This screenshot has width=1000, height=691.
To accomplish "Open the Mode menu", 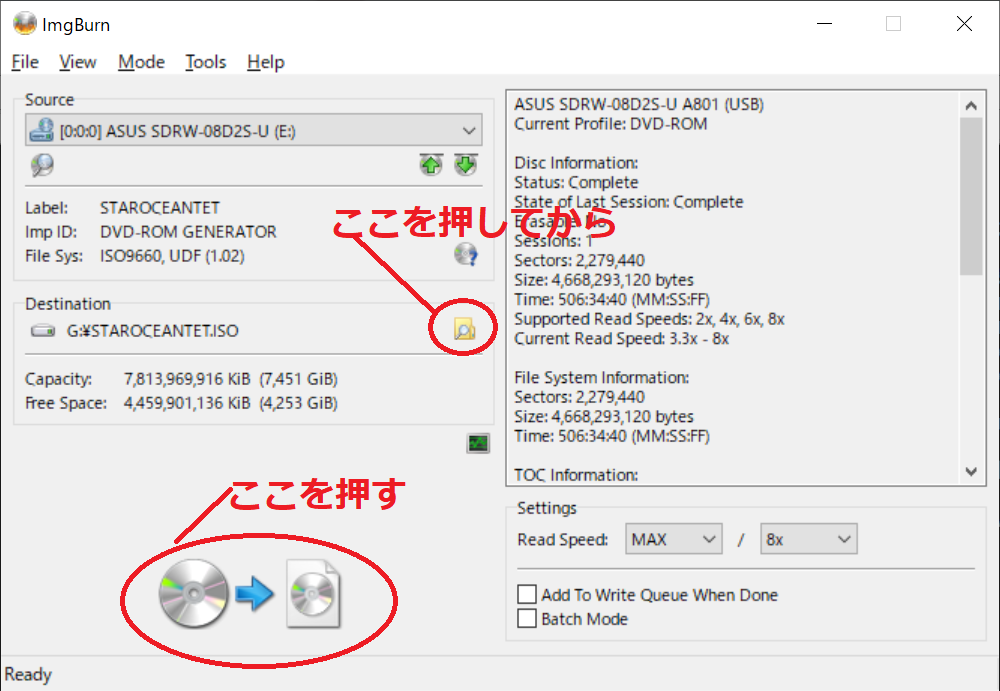I will pyautogui.click(x=142, y=62).
